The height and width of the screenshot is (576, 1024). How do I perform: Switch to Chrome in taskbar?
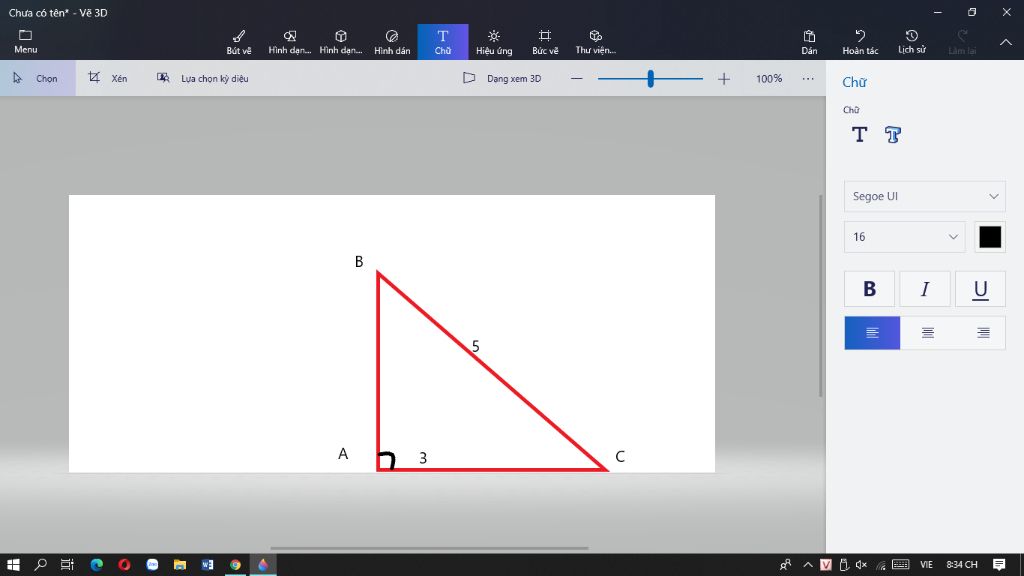(x=235, y=564)
